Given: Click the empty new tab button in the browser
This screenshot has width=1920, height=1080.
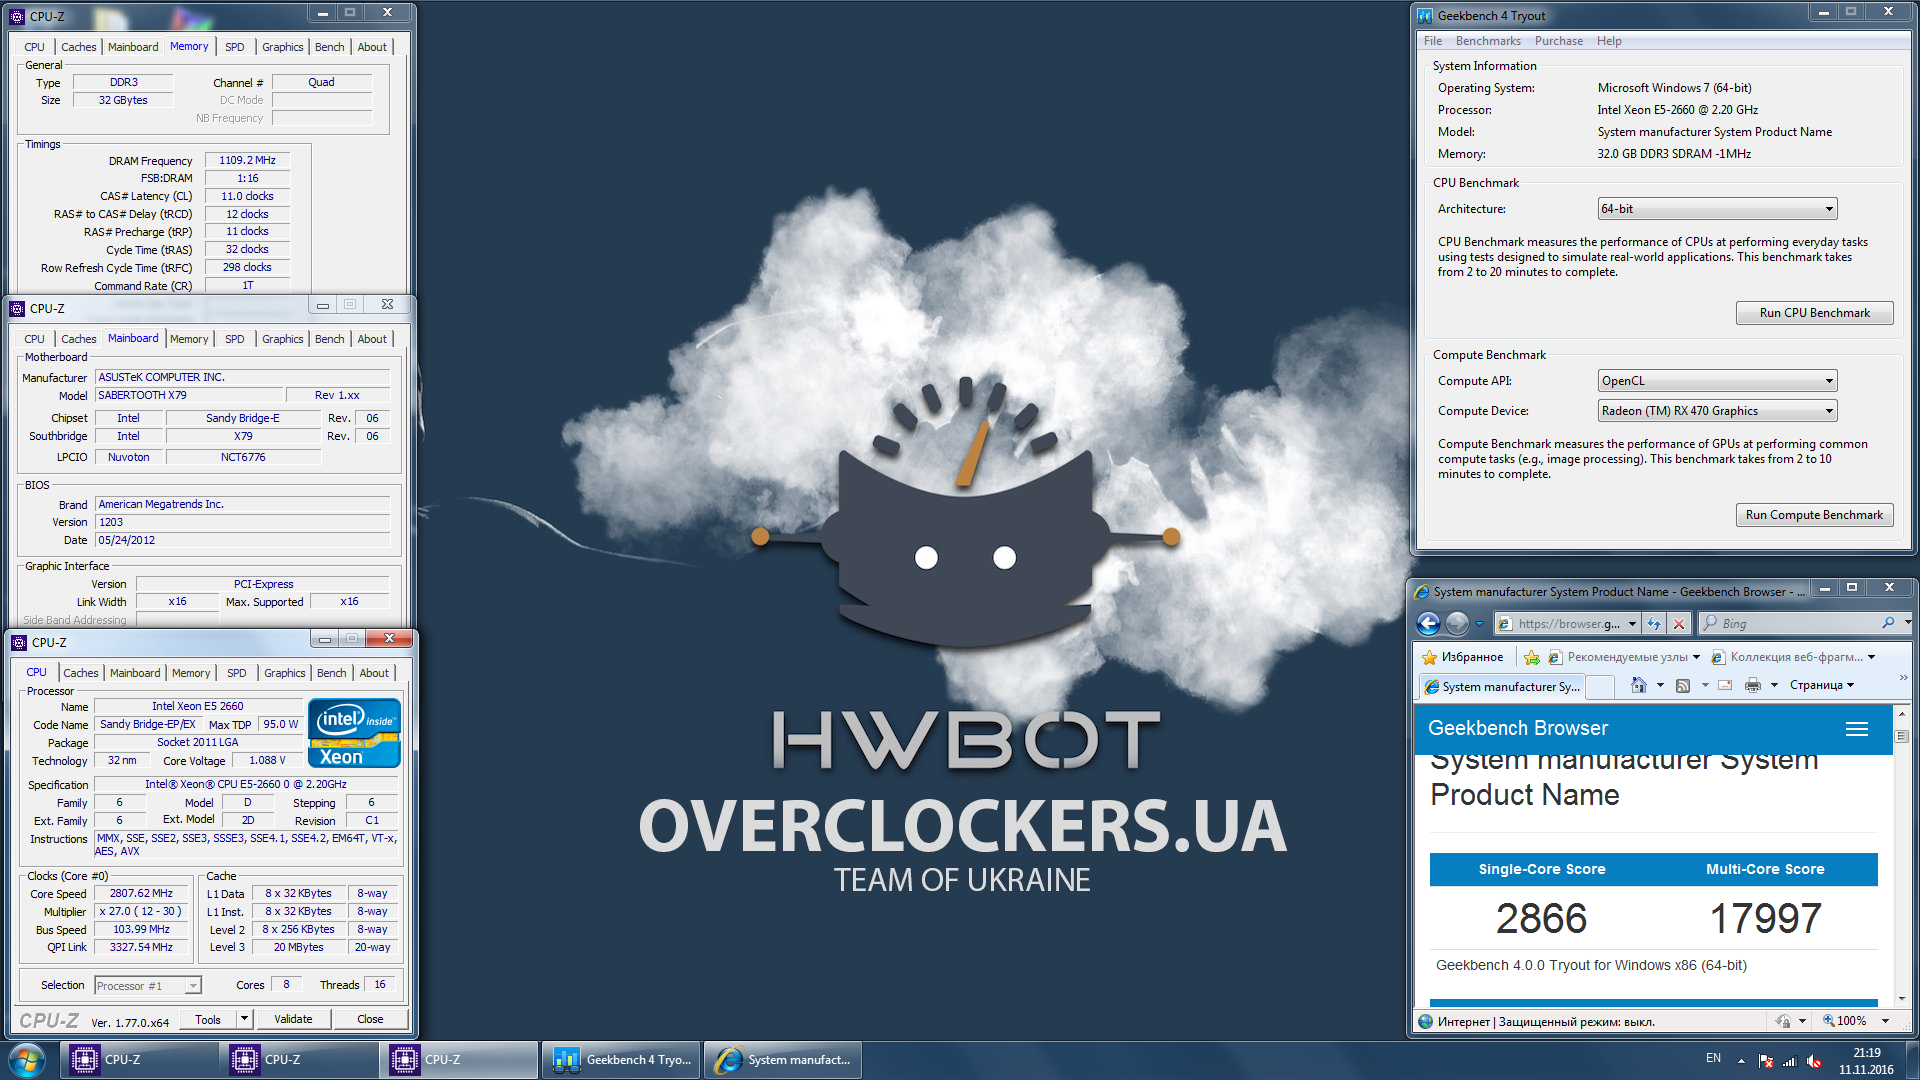Looking at the screenshot, I should tap(1600, 686).
